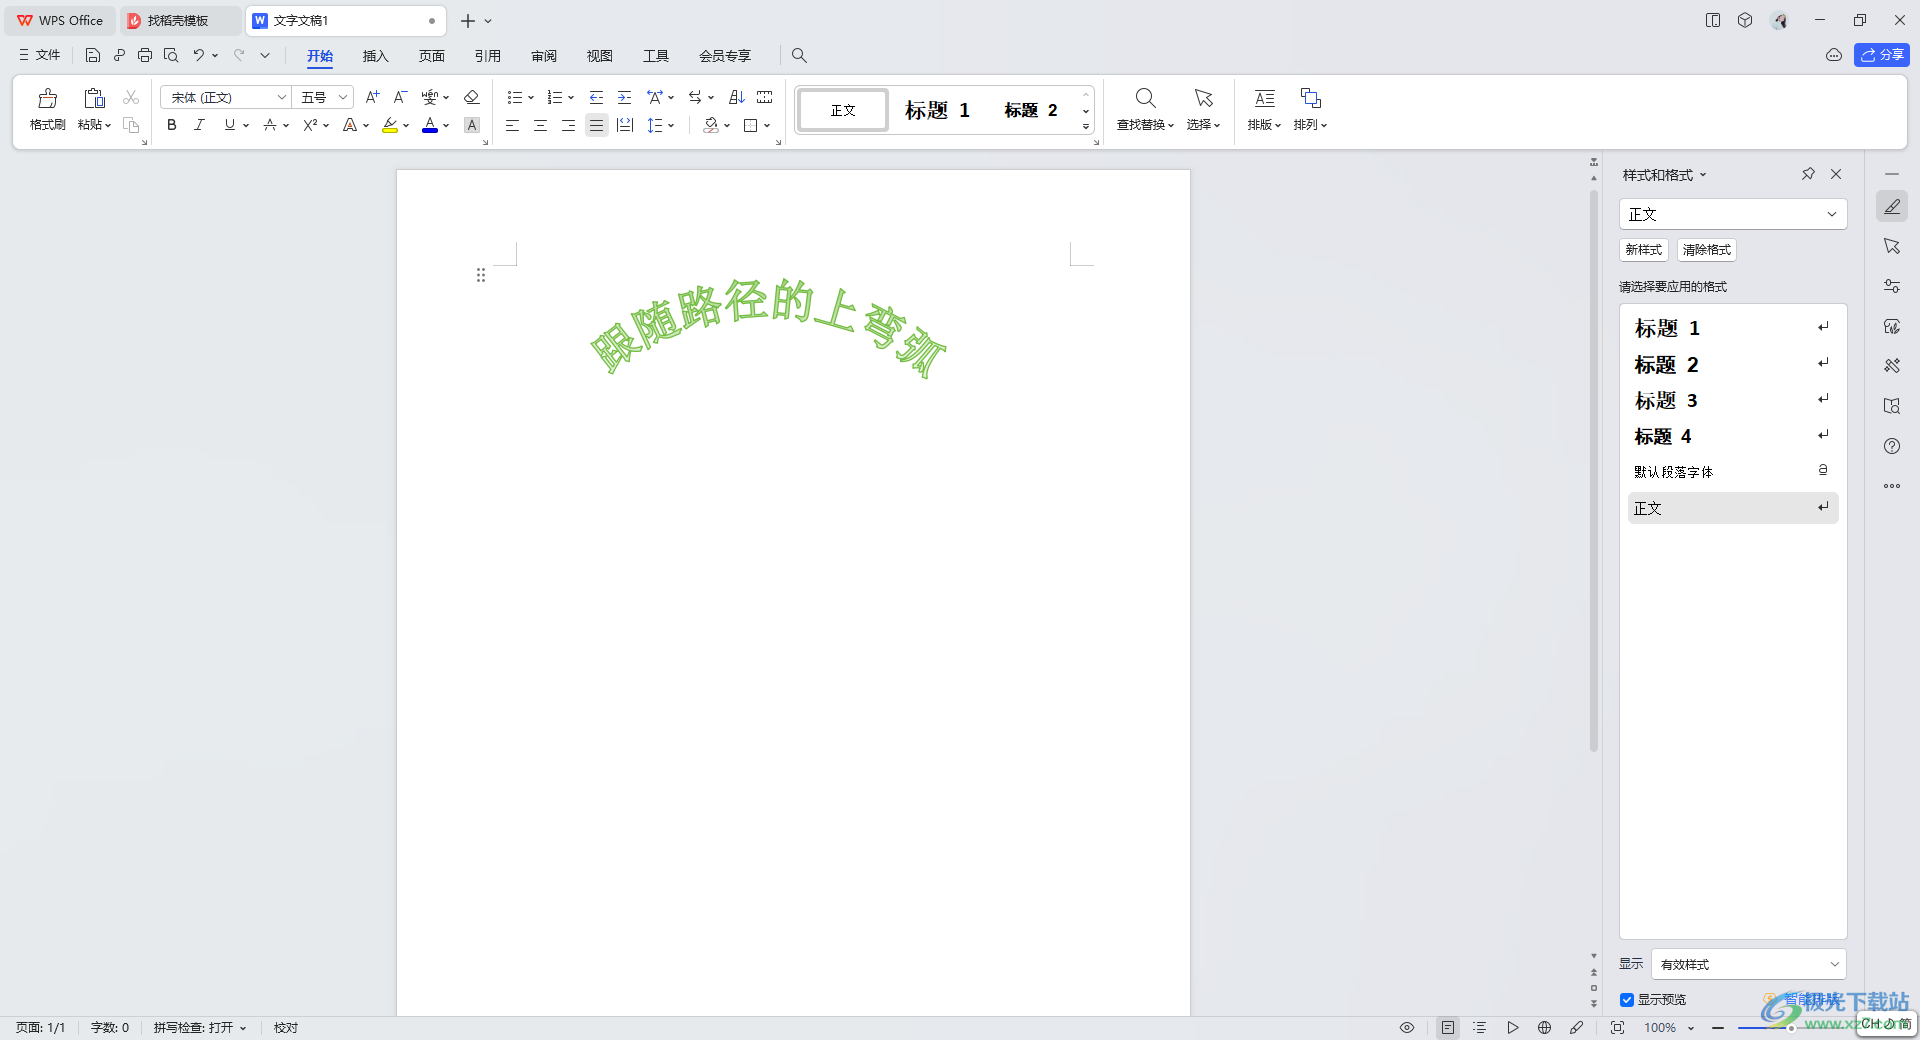The image size is (1920, 1040).
Task: Expand the styles gallery more arrow
Action: 1086,126
